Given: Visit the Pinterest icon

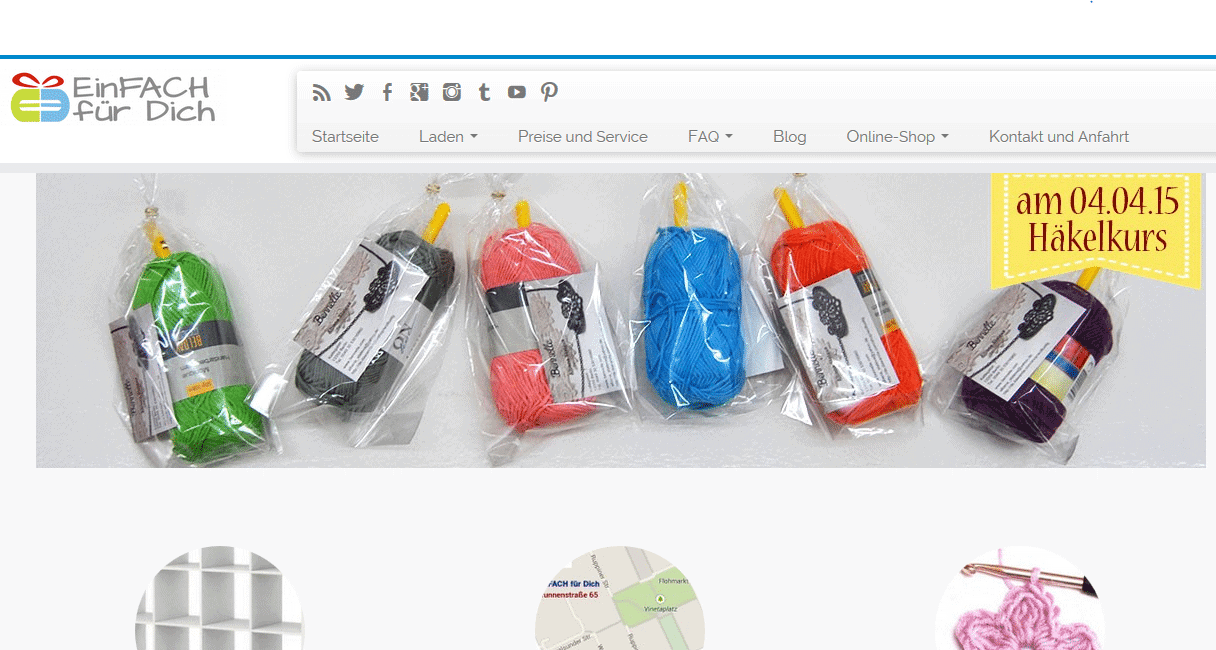Looking at the screenshot, I should (549, 92).
